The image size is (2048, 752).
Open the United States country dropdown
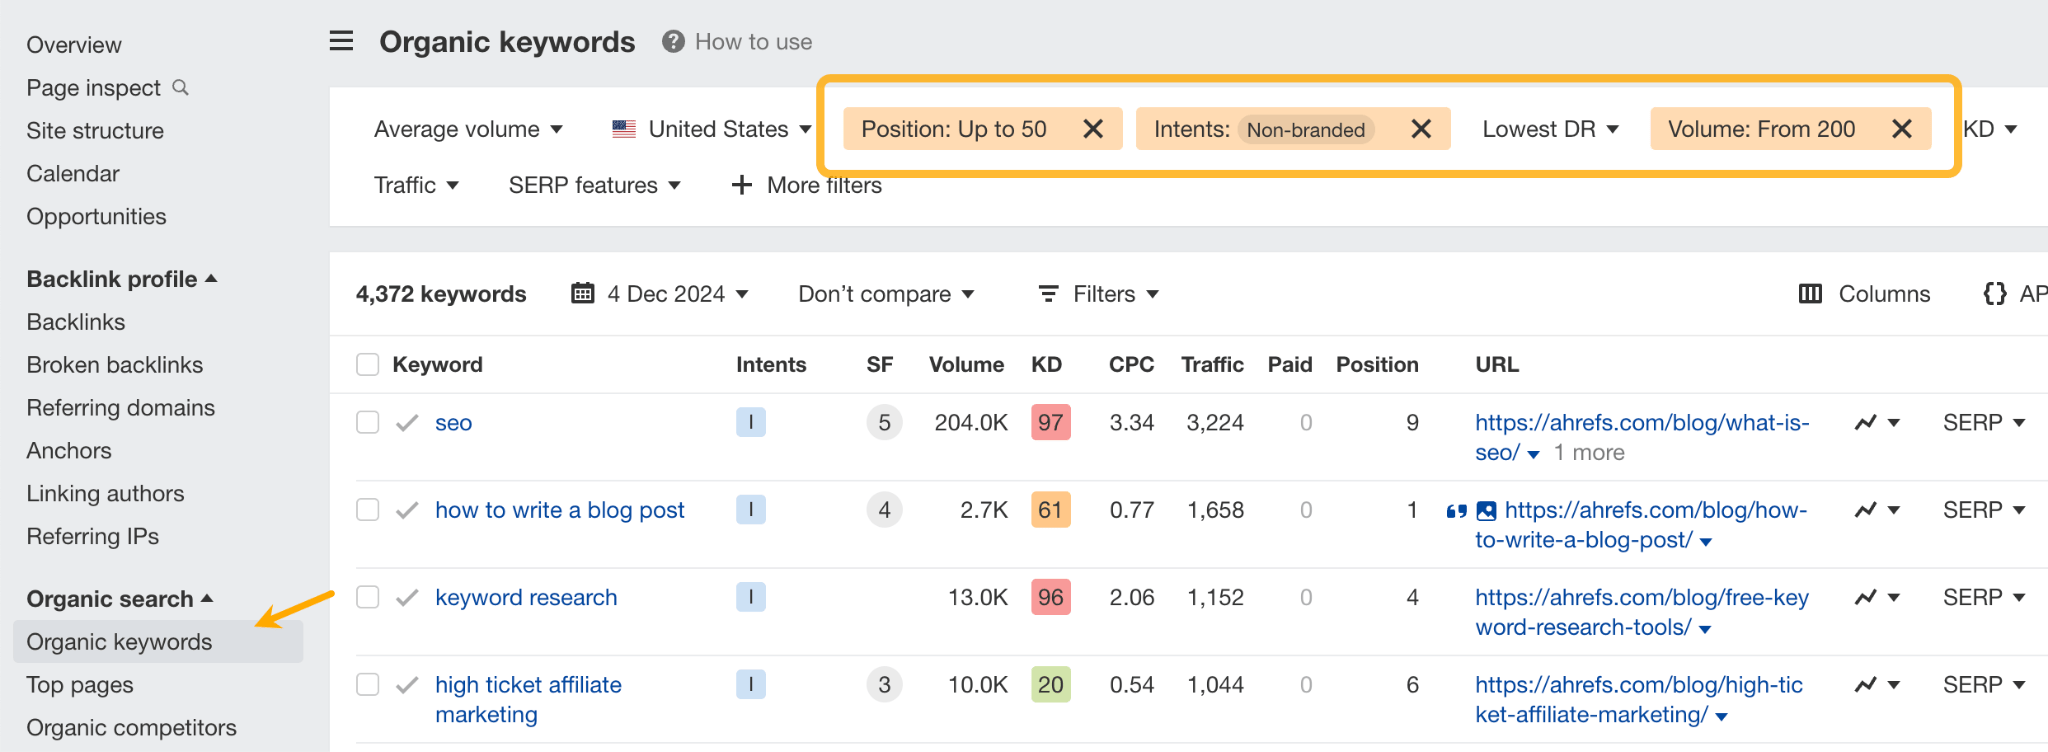click(711, 129)
